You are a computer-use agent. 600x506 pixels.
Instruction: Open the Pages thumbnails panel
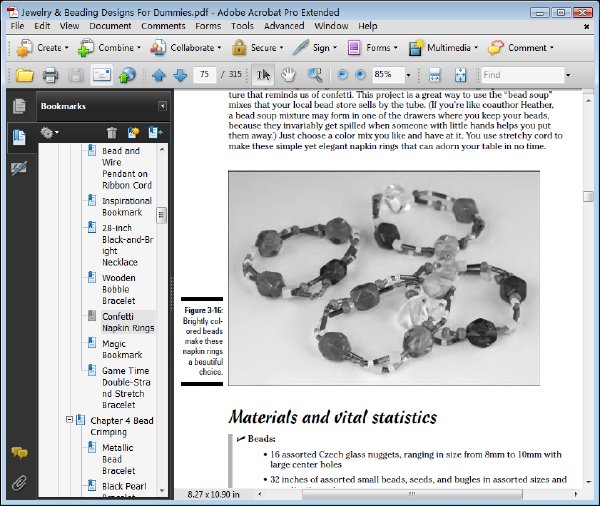coord(19,106)
